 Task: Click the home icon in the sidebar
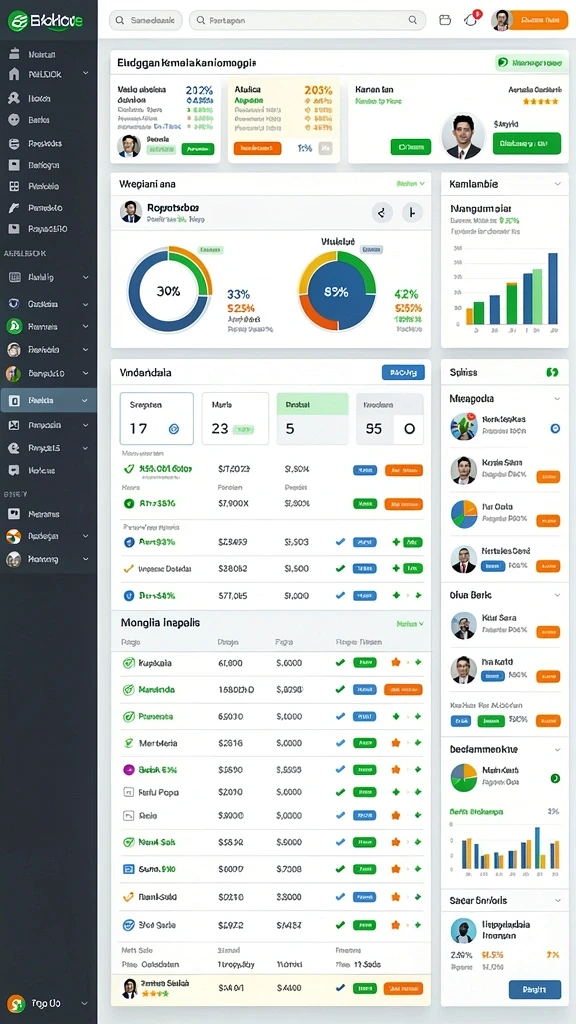[14, 74]
